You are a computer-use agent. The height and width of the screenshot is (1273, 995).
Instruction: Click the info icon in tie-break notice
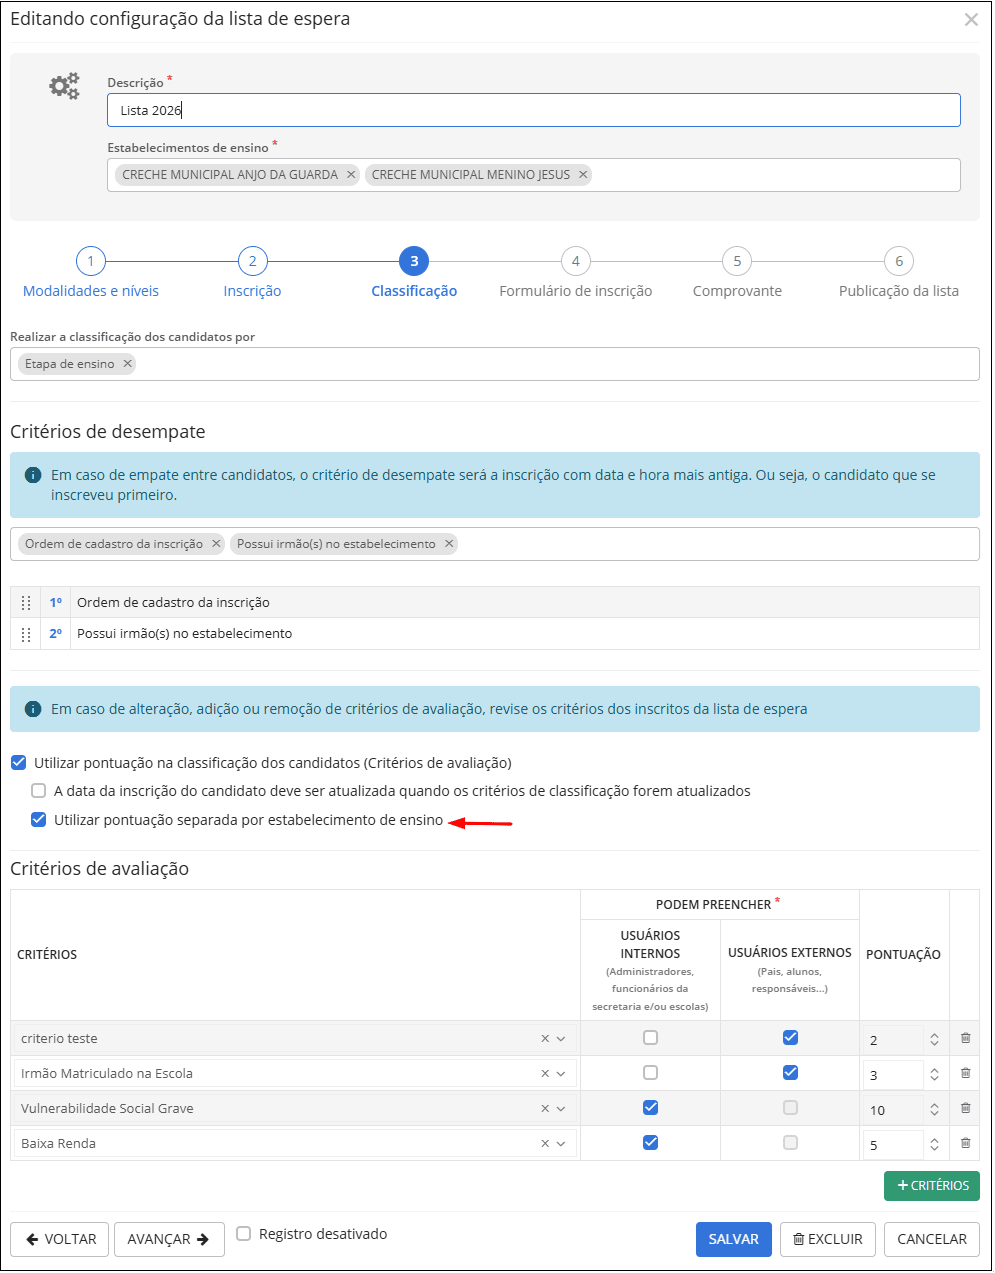pos(32,475)
